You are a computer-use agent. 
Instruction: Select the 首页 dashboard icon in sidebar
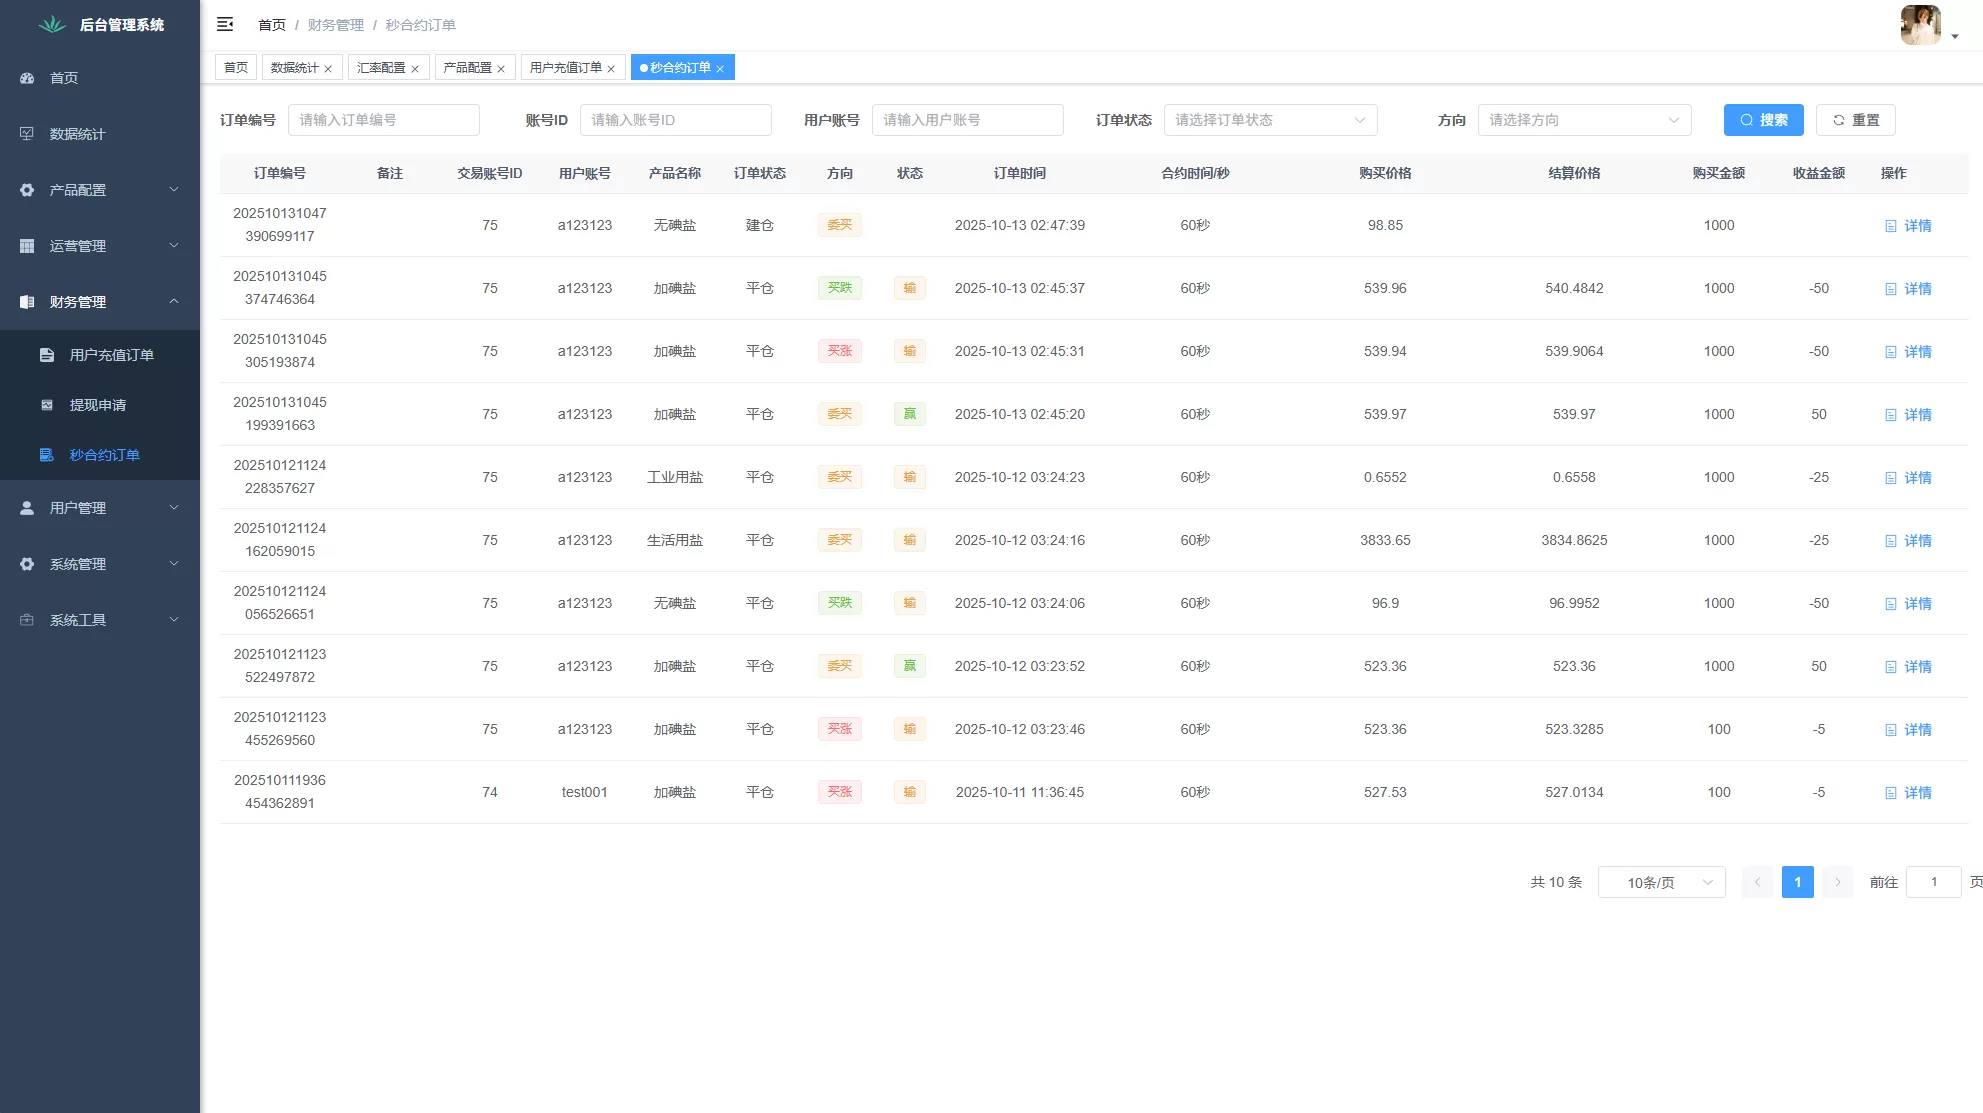pos(26,78)
